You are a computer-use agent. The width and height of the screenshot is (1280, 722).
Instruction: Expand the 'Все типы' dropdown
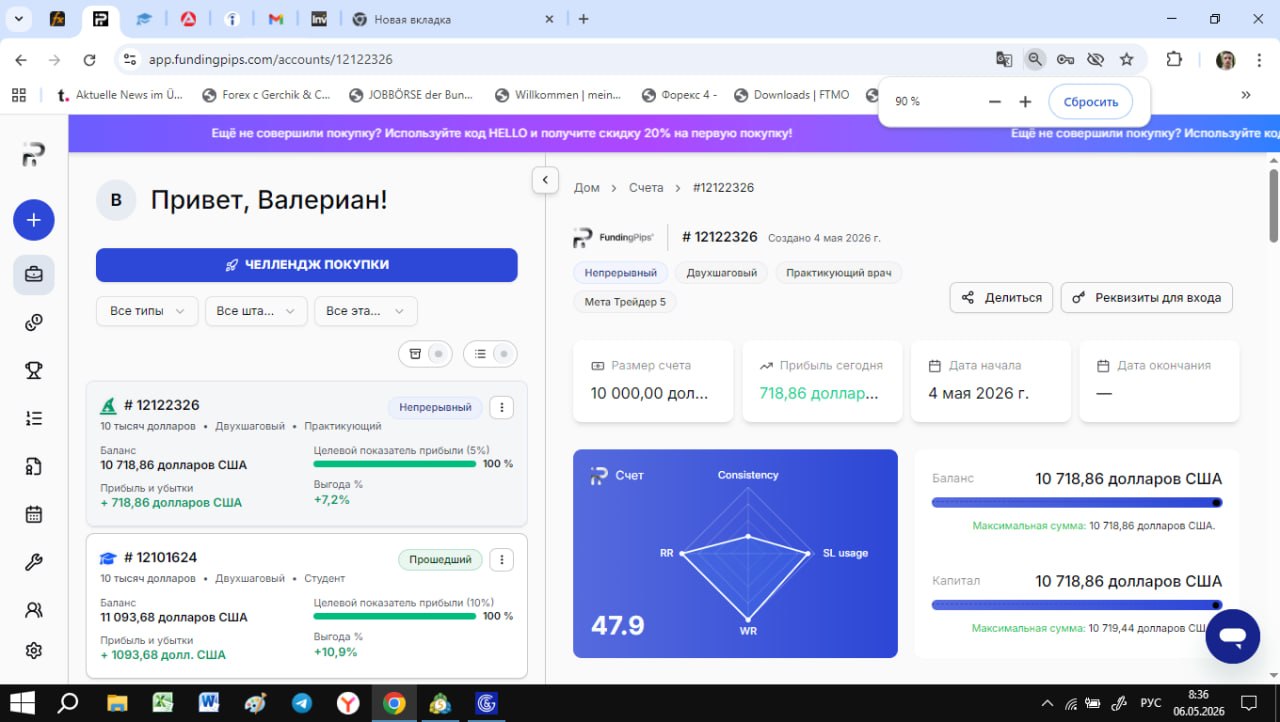pyautogui.click(x=147, y=311)
